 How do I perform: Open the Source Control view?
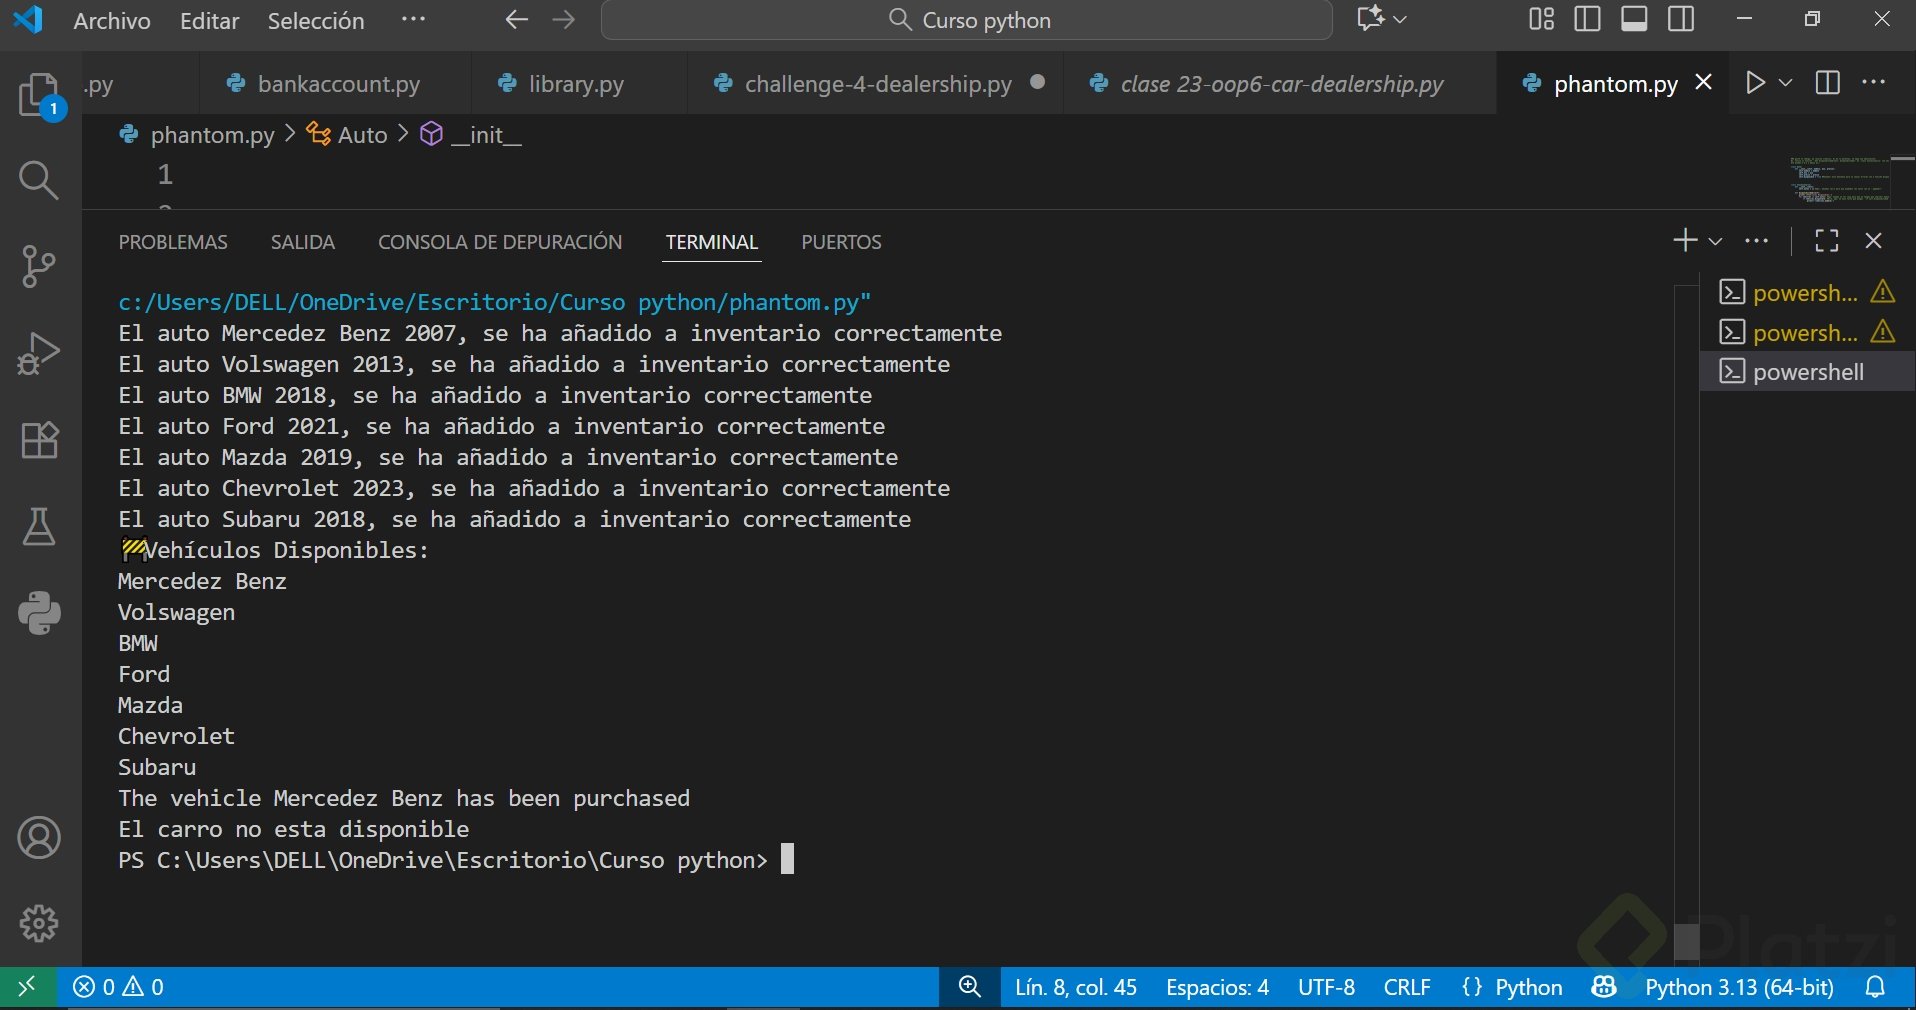click(39, 267)
